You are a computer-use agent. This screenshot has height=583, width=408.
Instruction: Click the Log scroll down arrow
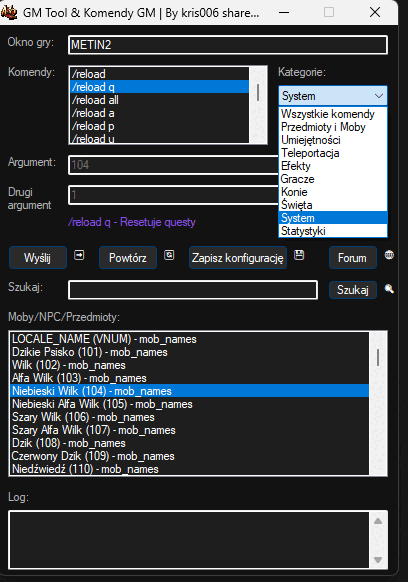[x=378, y=560]
